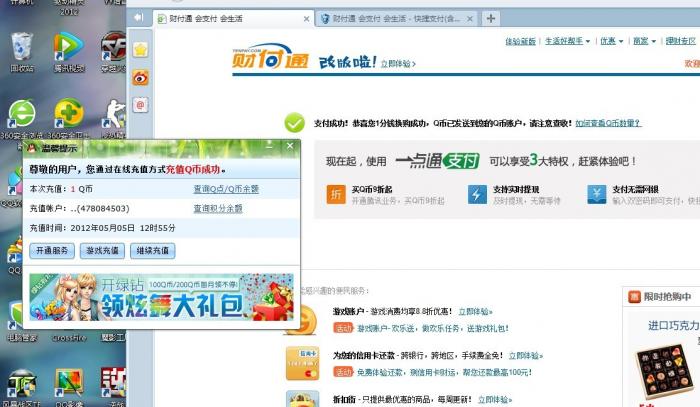The image size is (700, 407).
Task: Expand the 生活好帮手 dropdown menu
Action: tap(567, 41)
